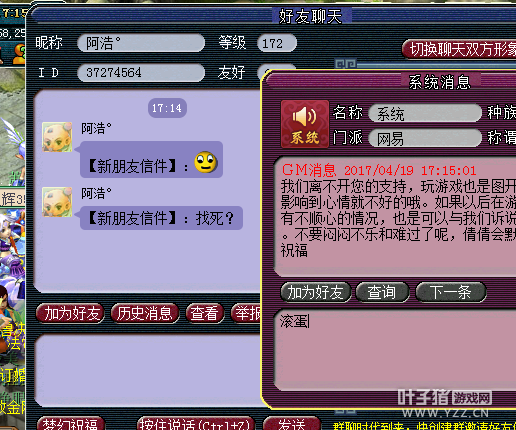Click the 查看 button
This screenshot has width=516, height=430.
tap(205, 313)
